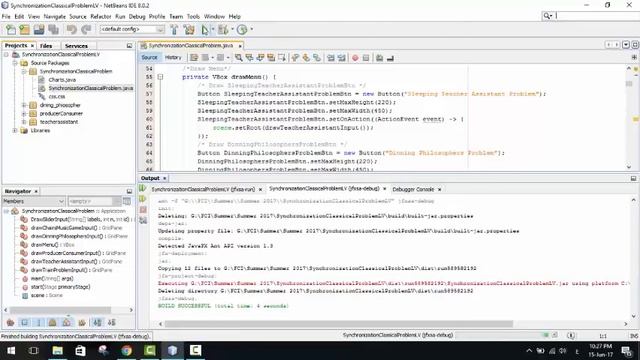640x360 pixels.
Task: Select the Source editor view button
Action: 149,58
